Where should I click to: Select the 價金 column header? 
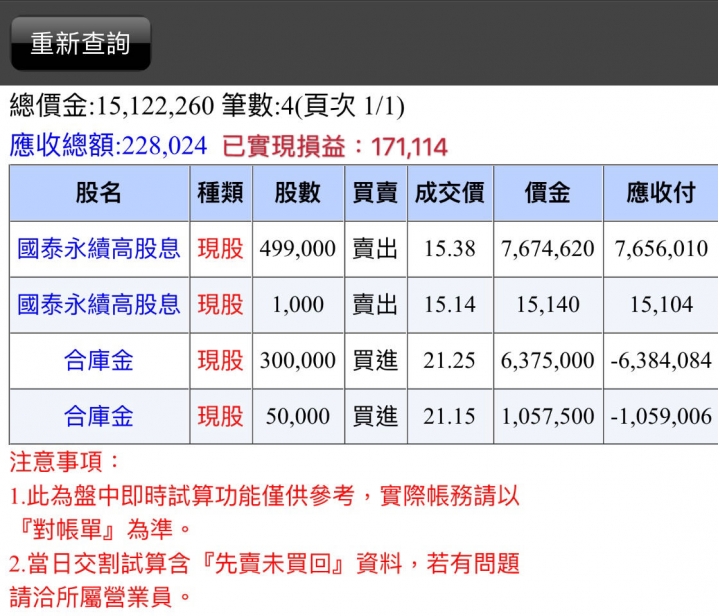[548, 193]
